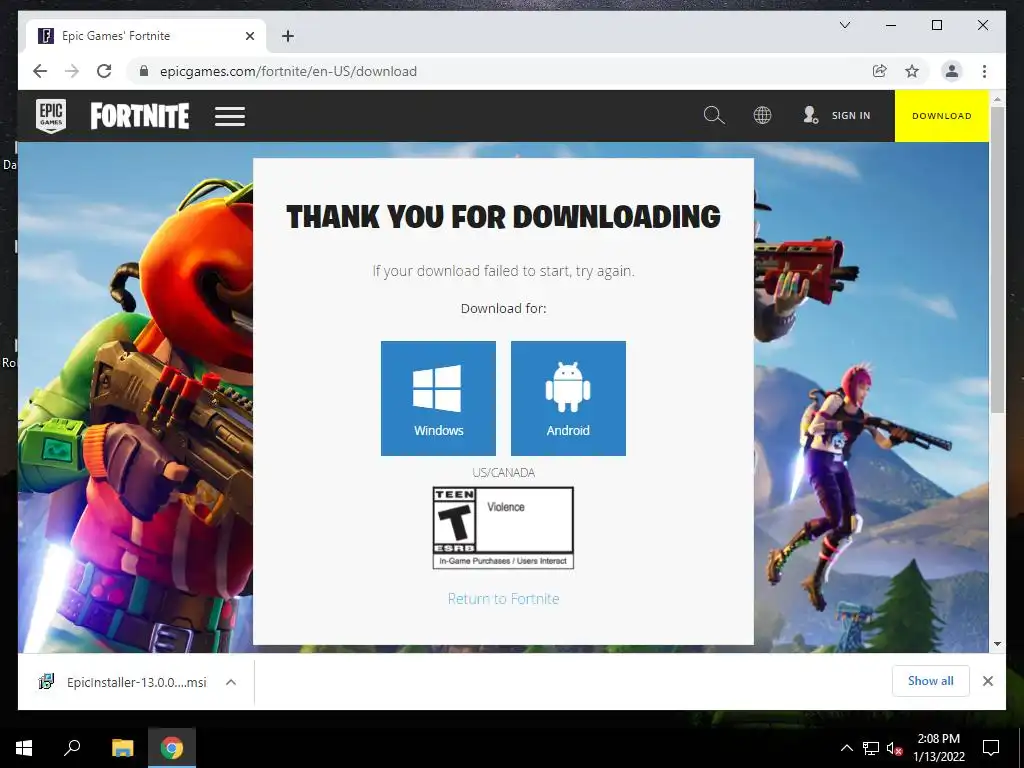1024x768 pixels.
Task: Maximize the Chrome window
Action: (936, 25)
